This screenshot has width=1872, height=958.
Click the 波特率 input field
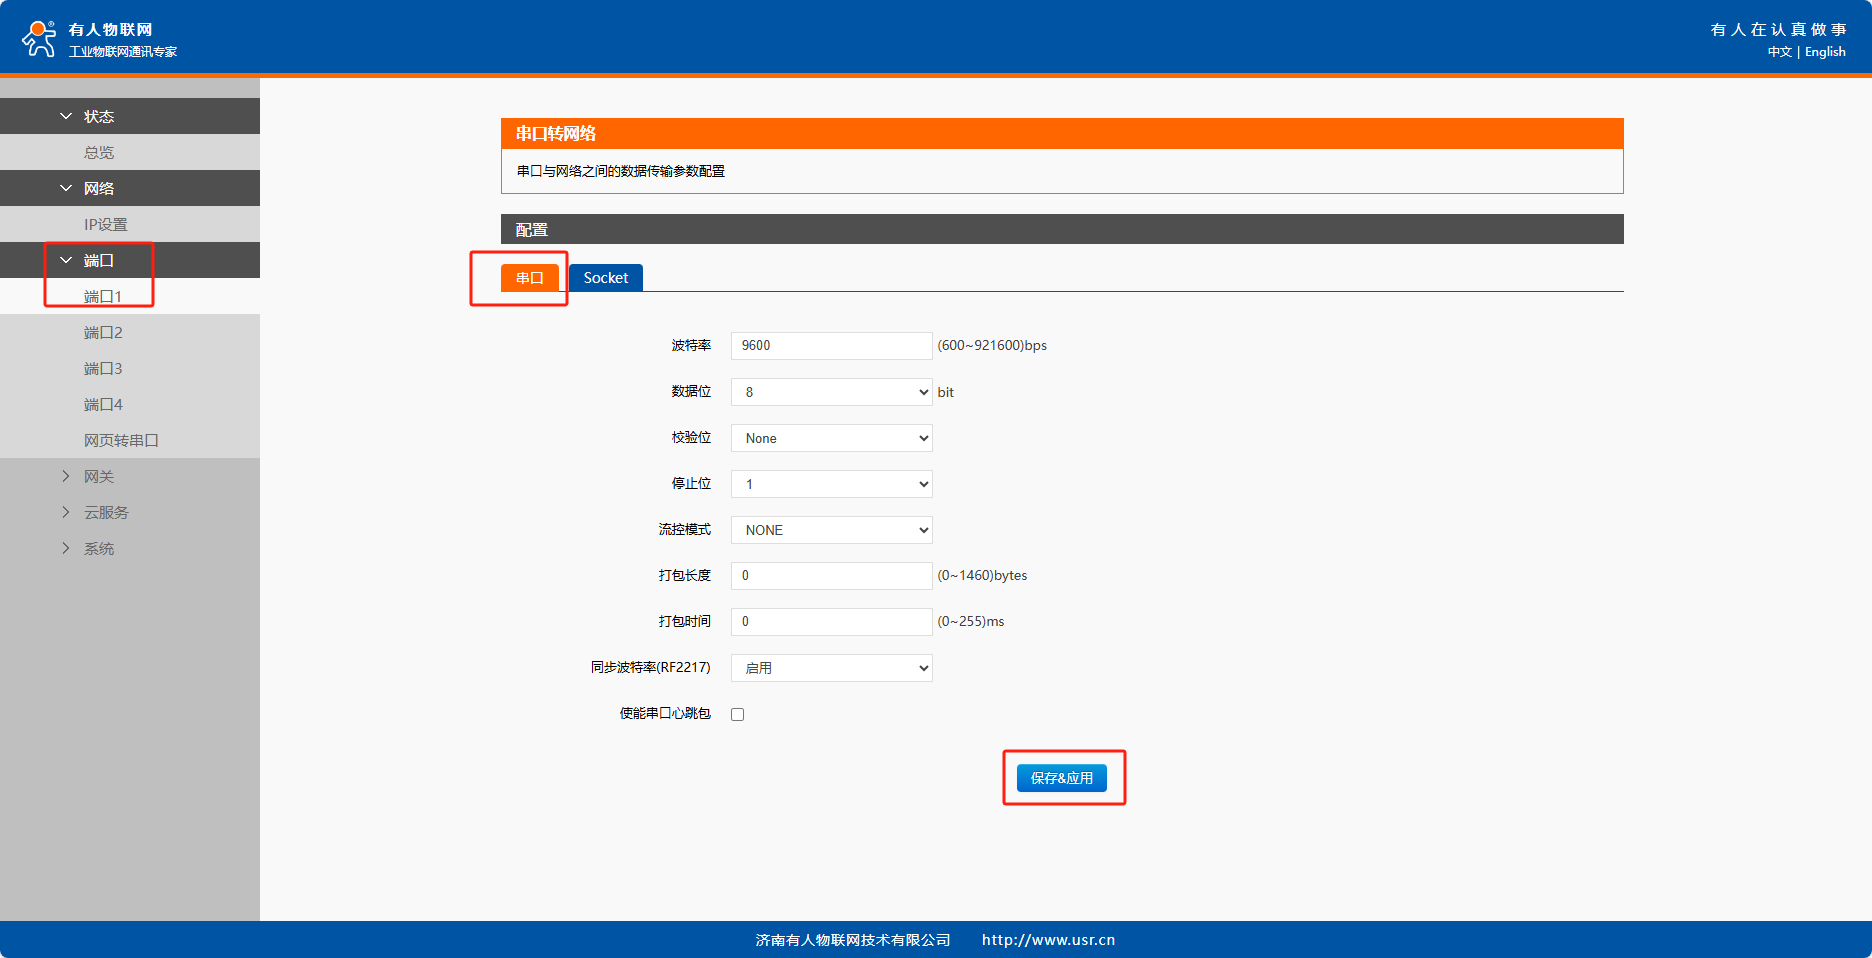coord(831,346)
